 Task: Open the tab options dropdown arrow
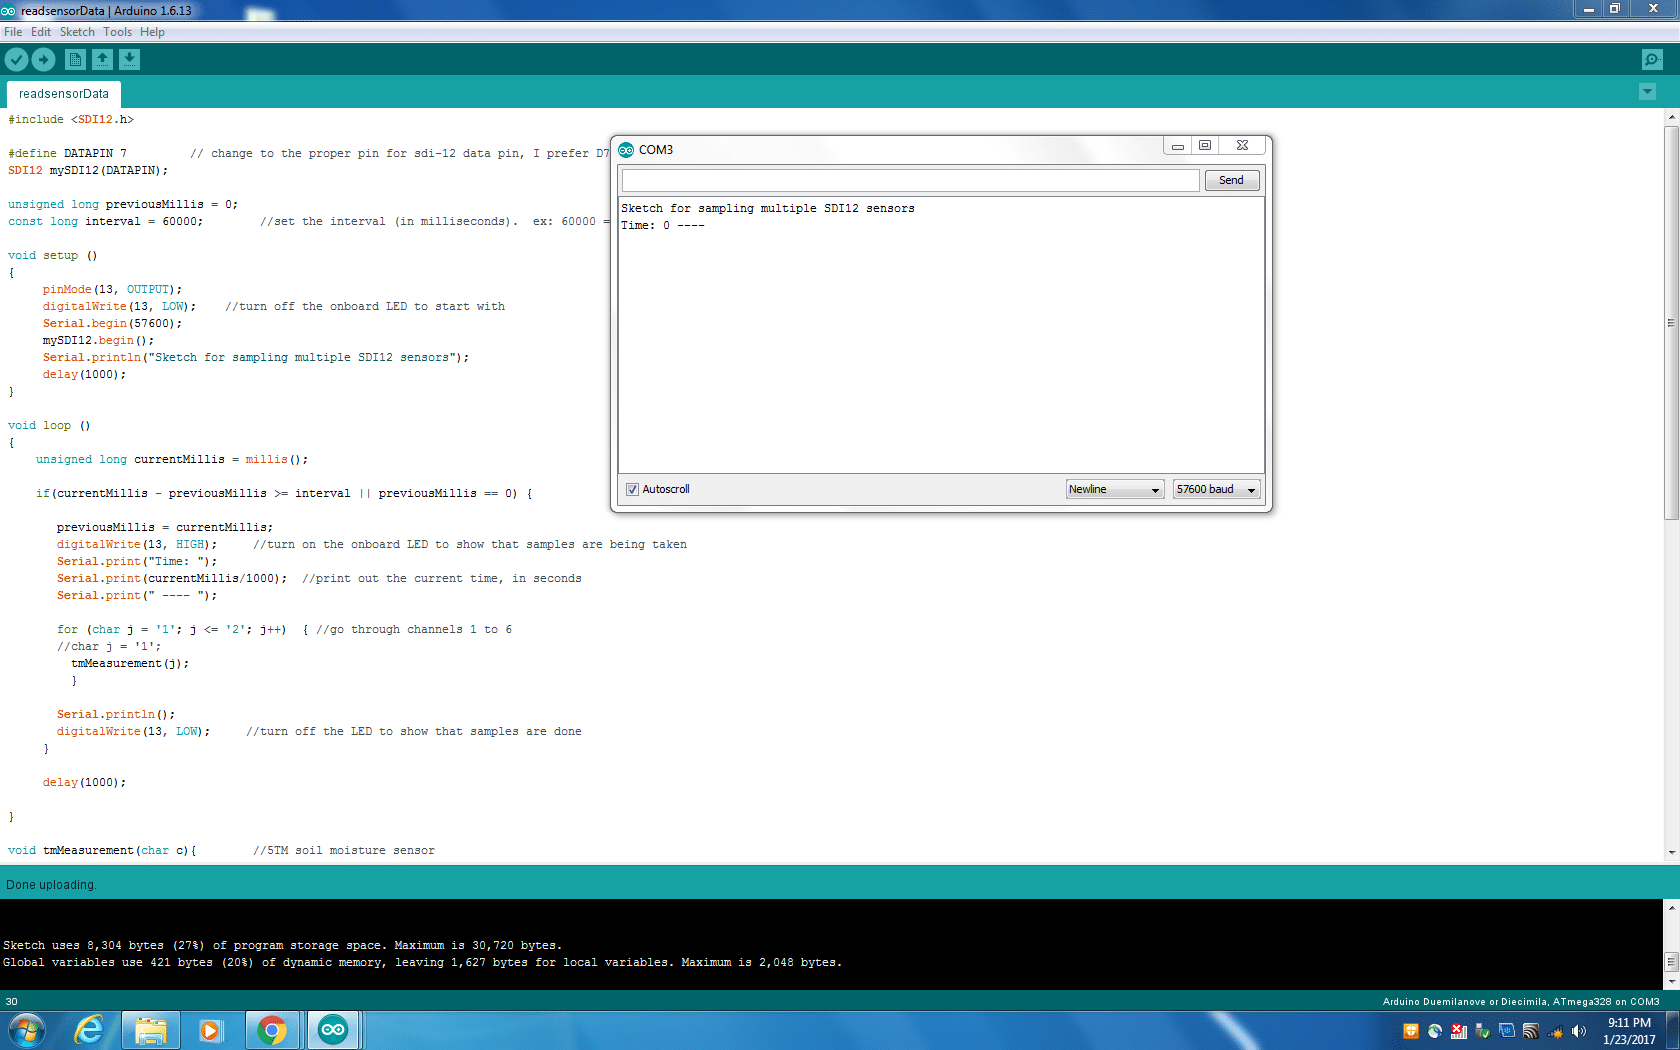(x=1647, y=93)
